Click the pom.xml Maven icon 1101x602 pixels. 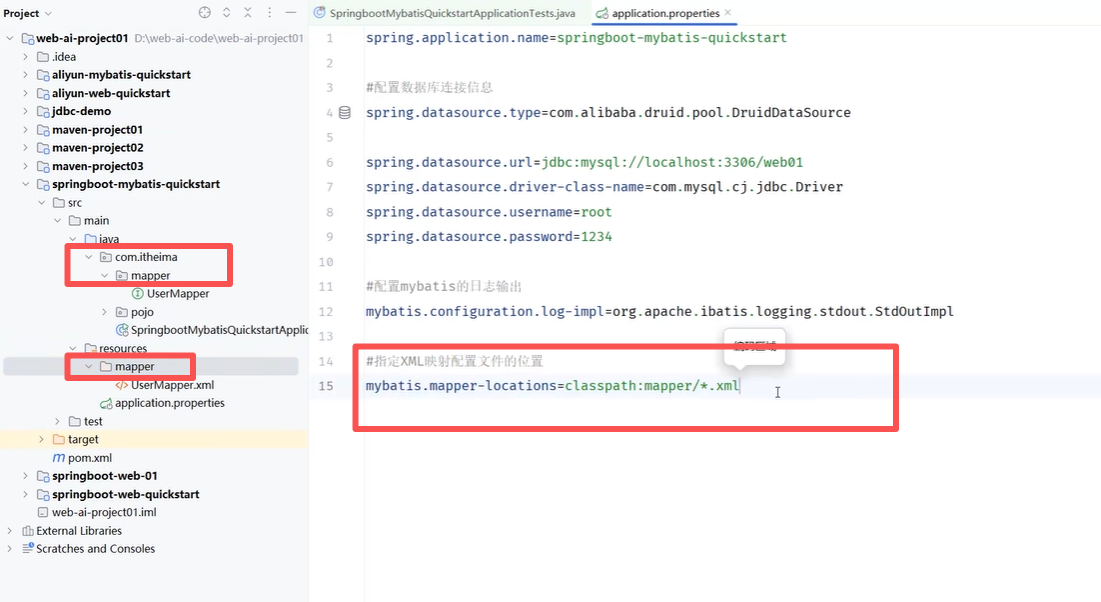tap(59, 458)
